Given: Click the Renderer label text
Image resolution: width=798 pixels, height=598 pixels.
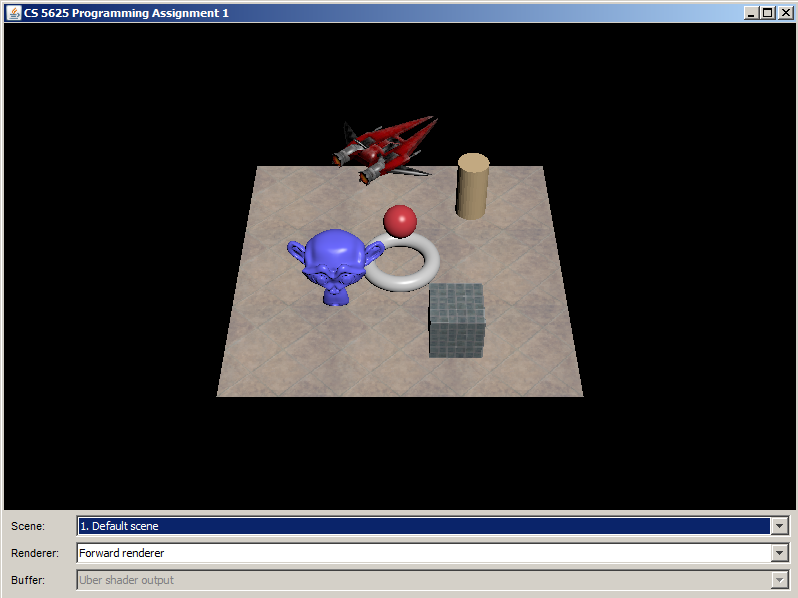Looking at the screenshot, I should (x=36, y=553).
